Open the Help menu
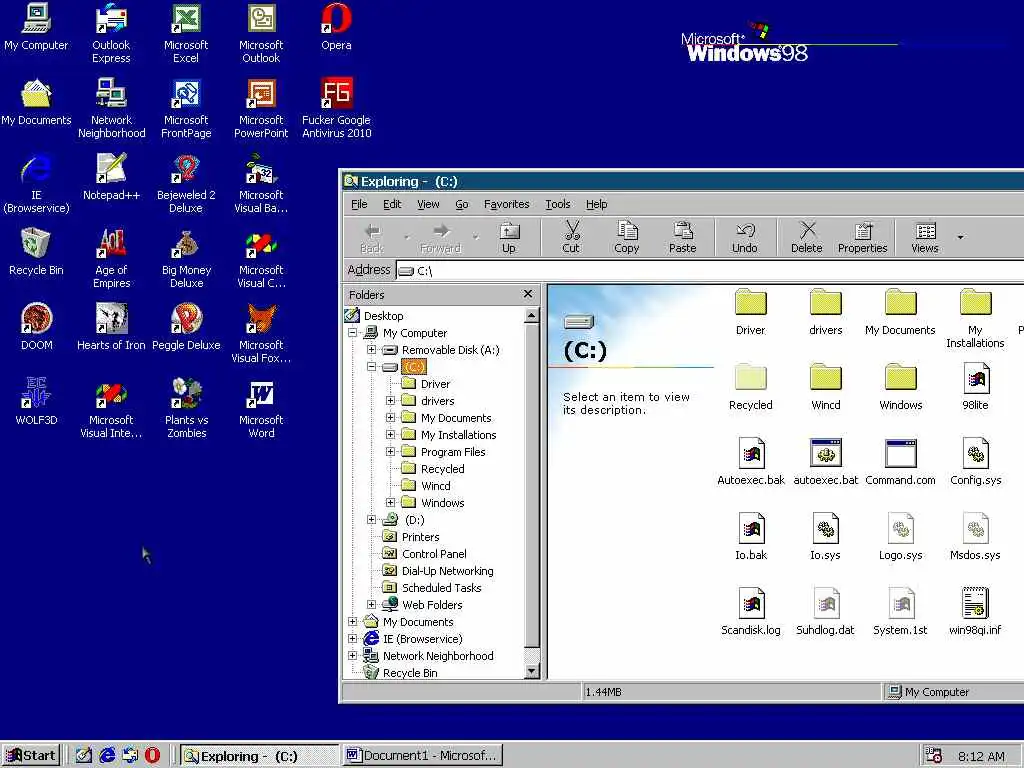Viewport: 1024px width, 768px height. coord(596,204)
